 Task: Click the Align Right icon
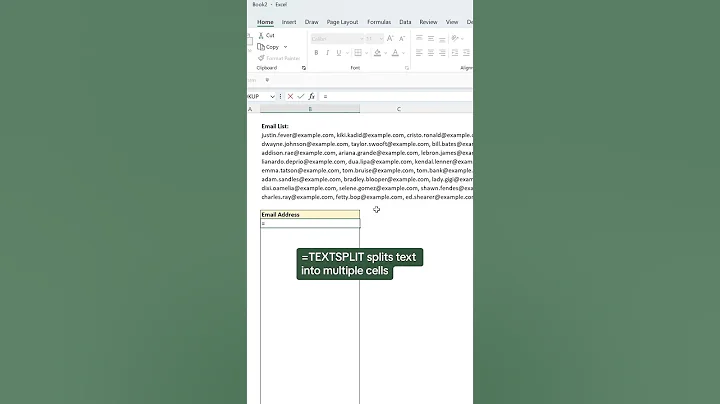(442, 53)
